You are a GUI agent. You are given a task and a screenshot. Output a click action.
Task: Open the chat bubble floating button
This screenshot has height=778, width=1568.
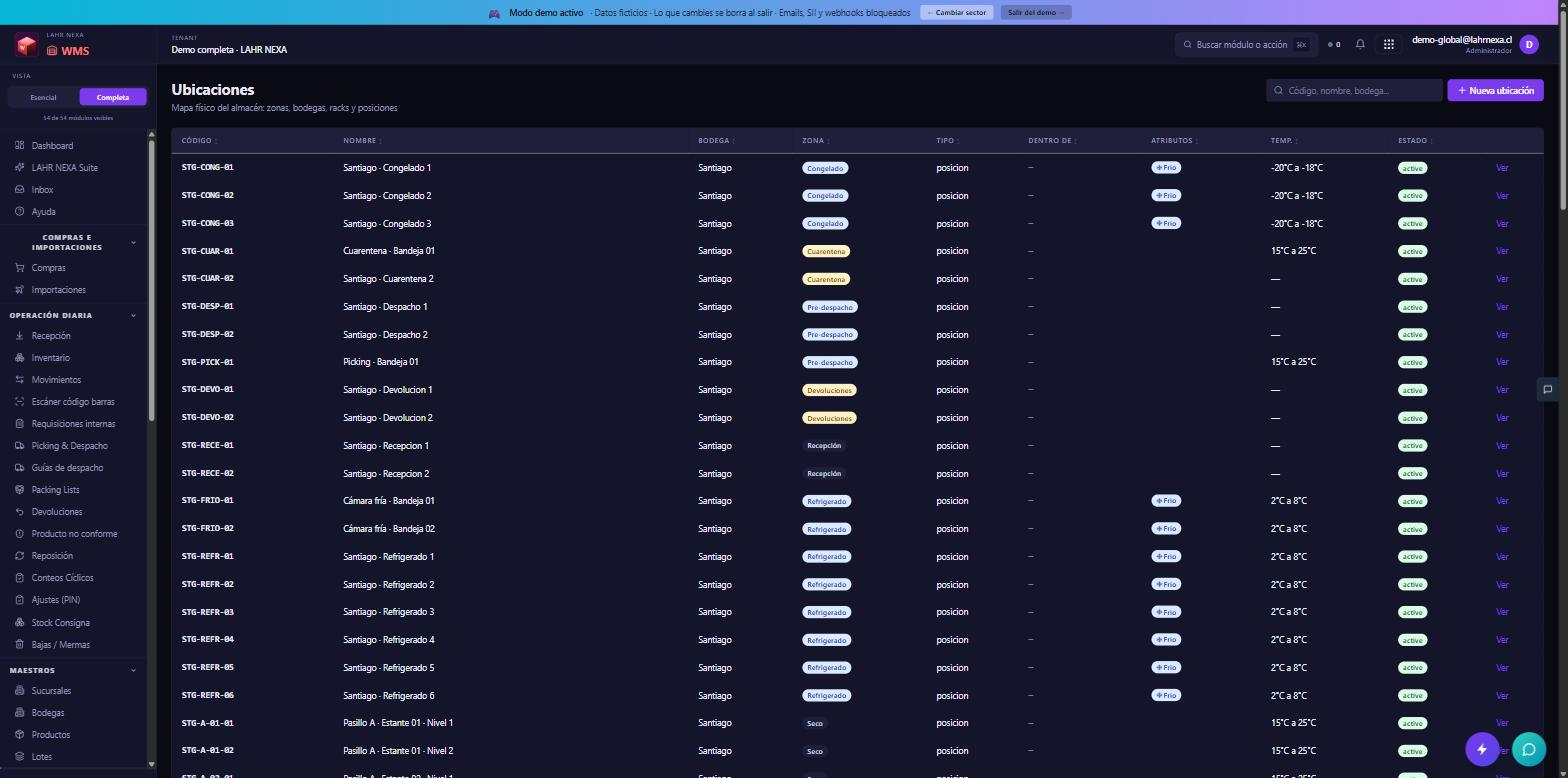coord(1528,748)
